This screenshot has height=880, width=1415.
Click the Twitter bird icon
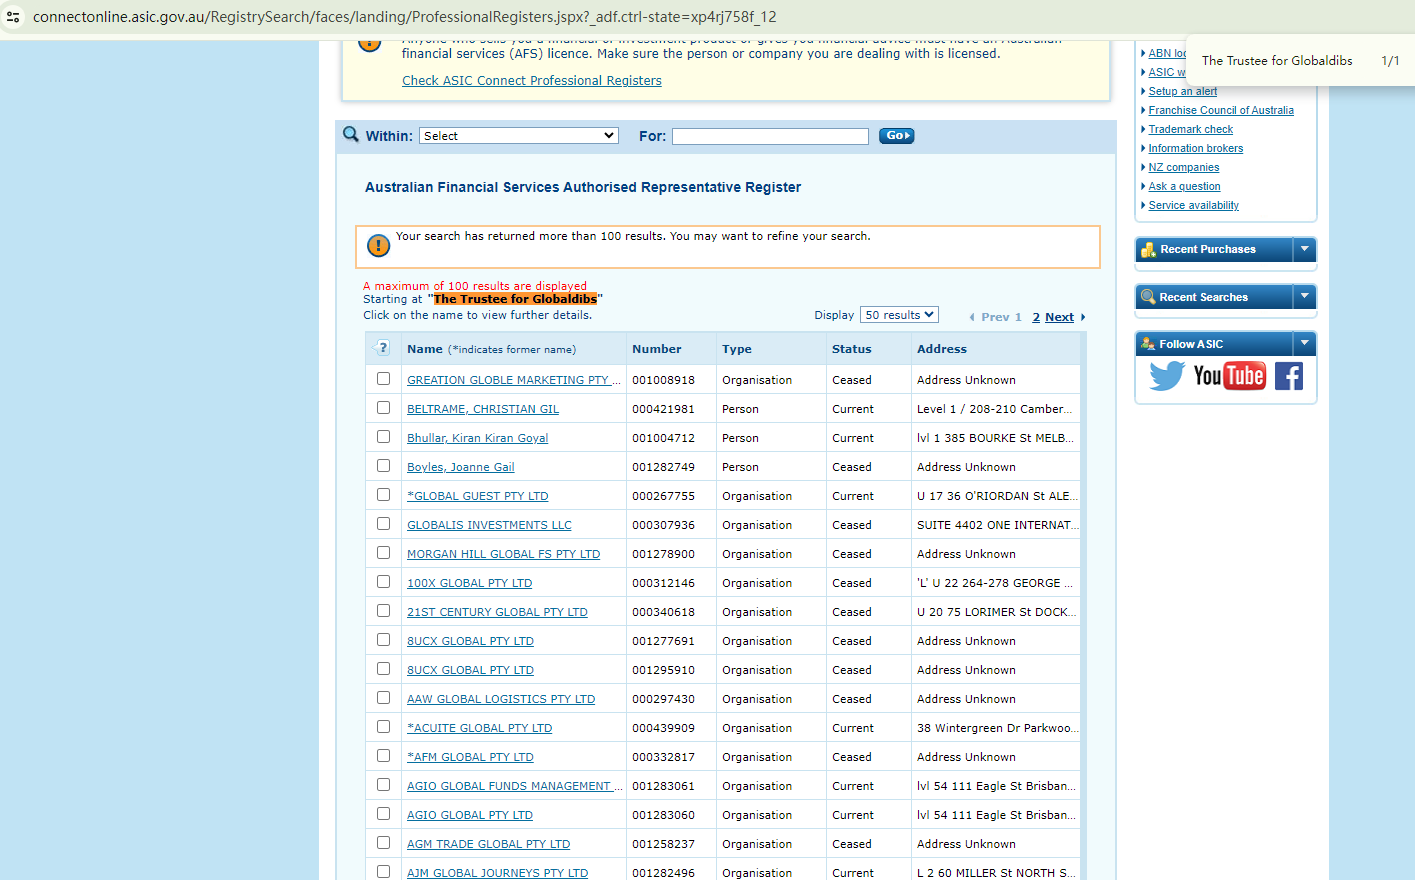pyautogui.click(x=1166, y=376)
